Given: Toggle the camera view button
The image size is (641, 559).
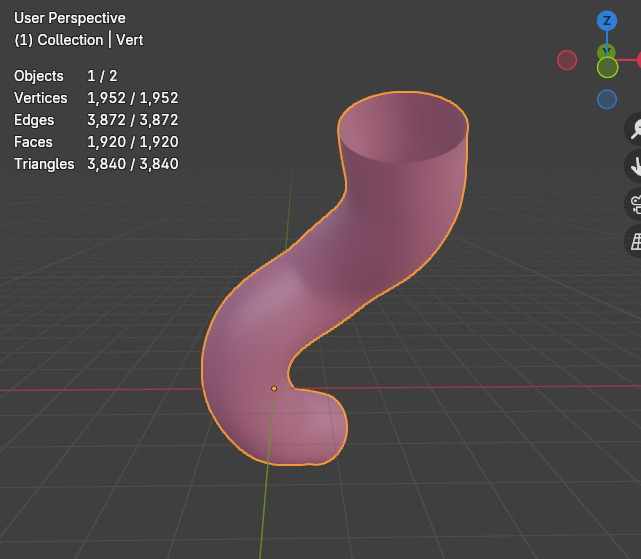Looking at the screenshot, I should pos(635,204).
